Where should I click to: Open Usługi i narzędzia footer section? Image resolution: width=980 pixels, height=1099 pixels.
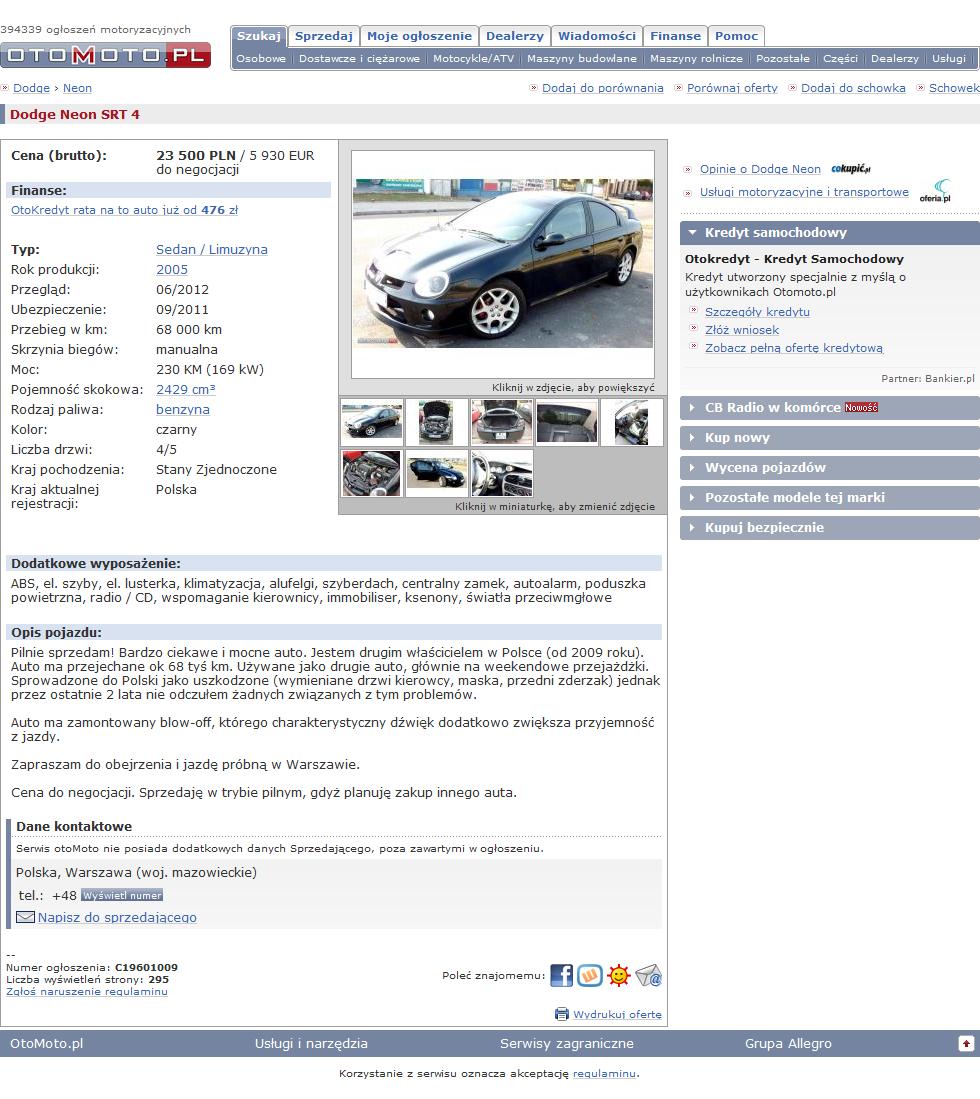pyautogui.click(x=311, y=1044)
